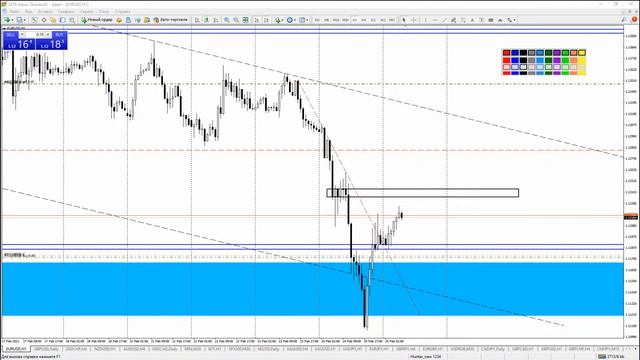Toggle the Data Window panel
Image resolution: width=640 pixels, height=360 pixels.
tap(44, 20)
